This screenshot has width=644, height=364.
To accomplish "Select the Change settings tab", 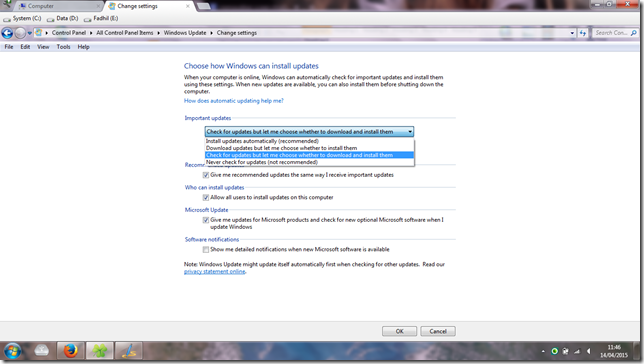I will coord(148,6).
